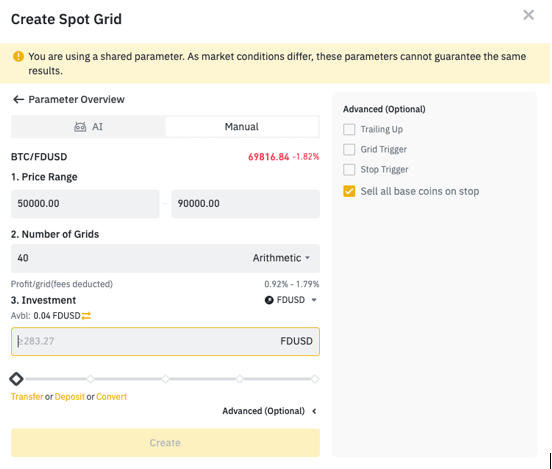The image size is (552, 469).
Task: Uncheck Sell all base coins on stop
Action: 349,191
